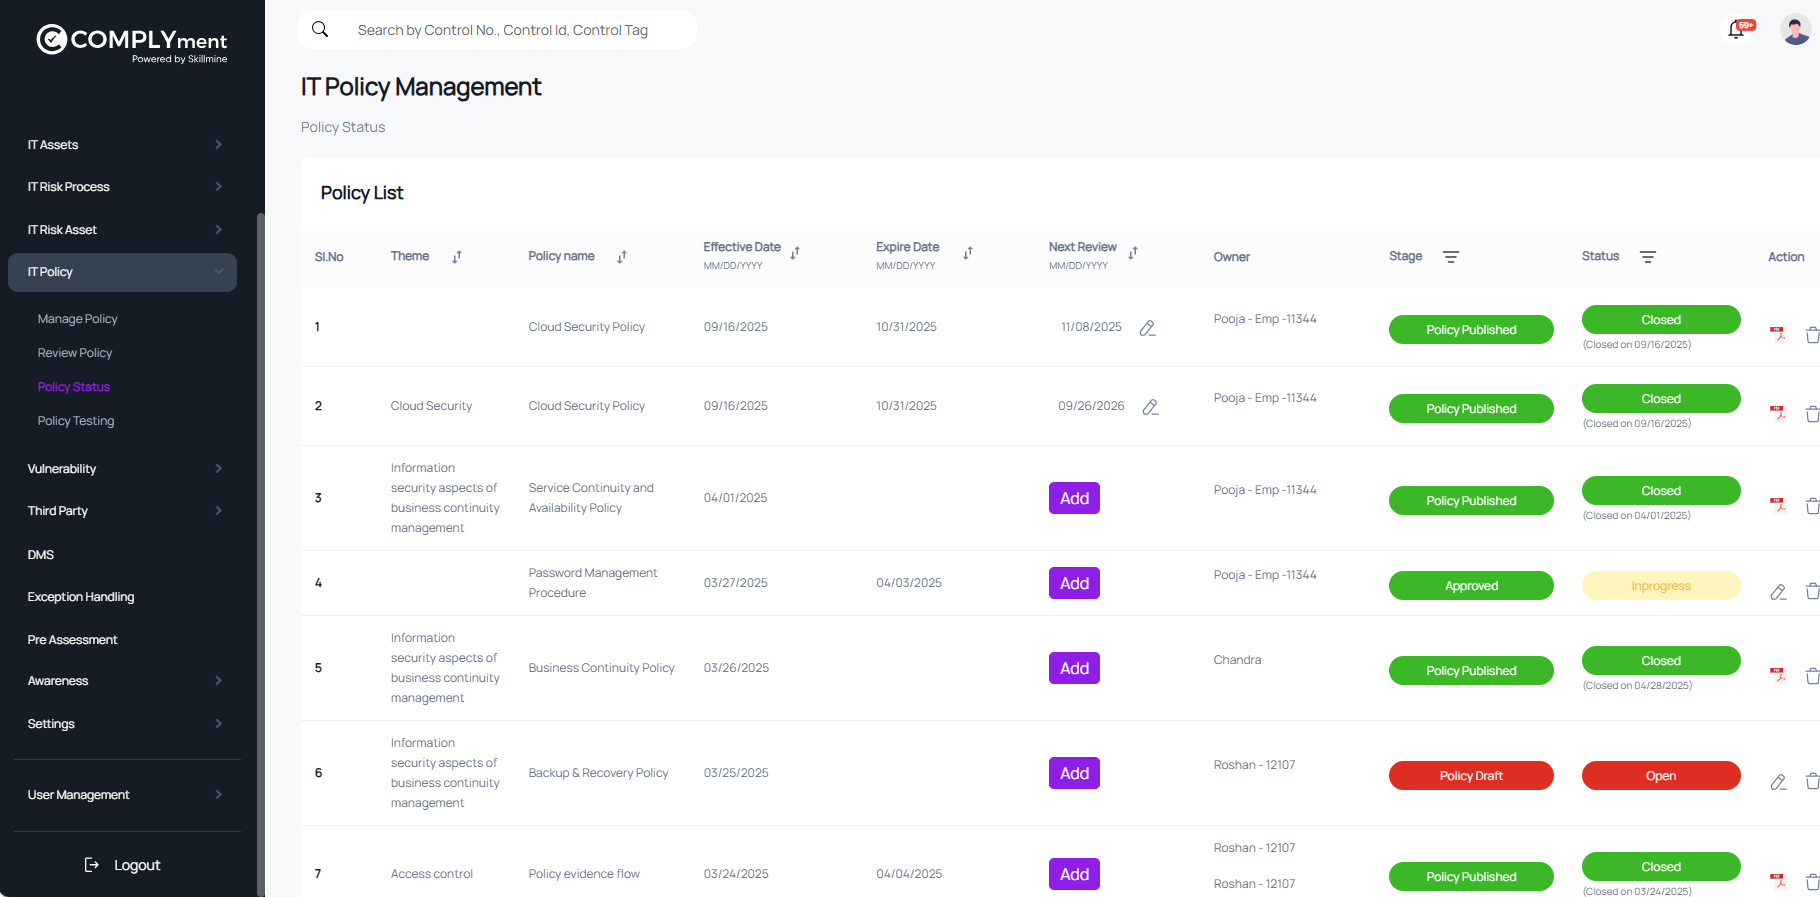
Task: Open the DMS section
Action: 41,555
